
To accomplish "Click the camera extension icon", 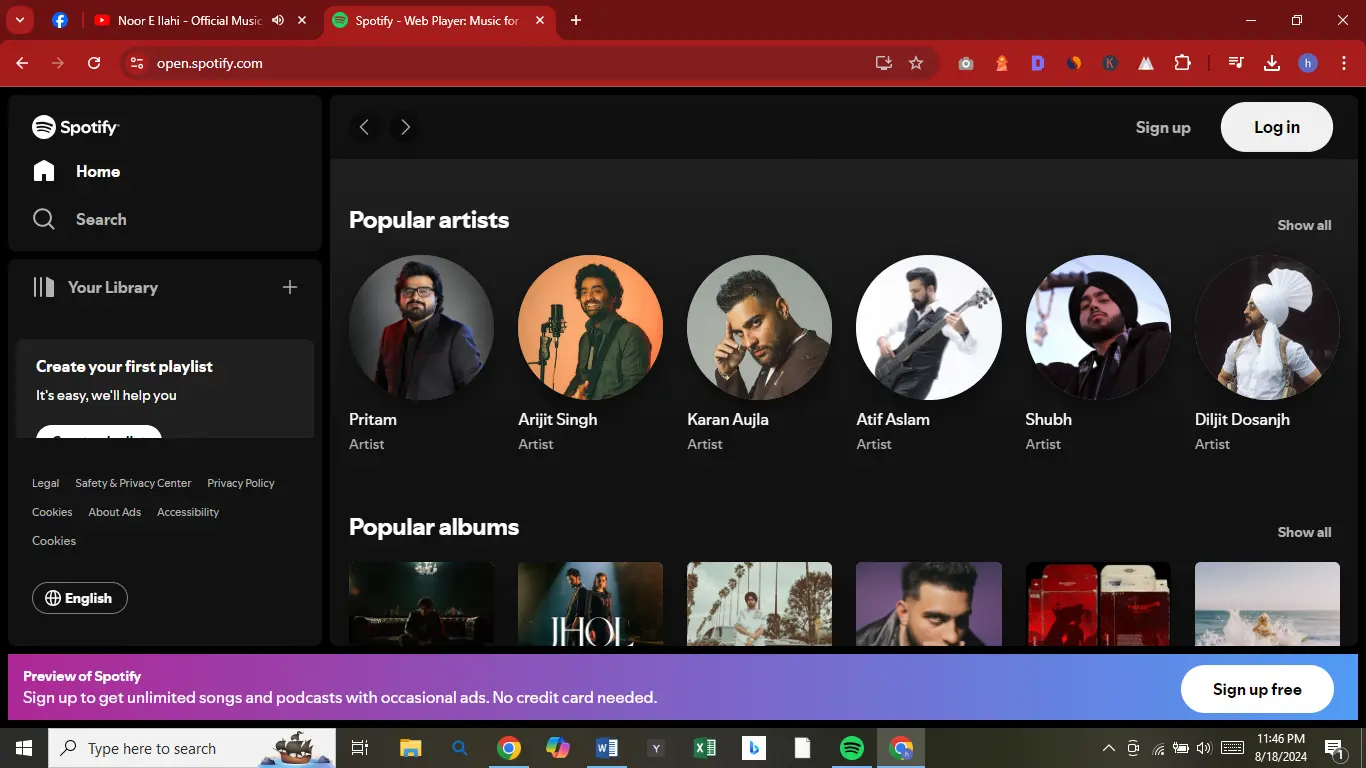I will coord(966,63).
